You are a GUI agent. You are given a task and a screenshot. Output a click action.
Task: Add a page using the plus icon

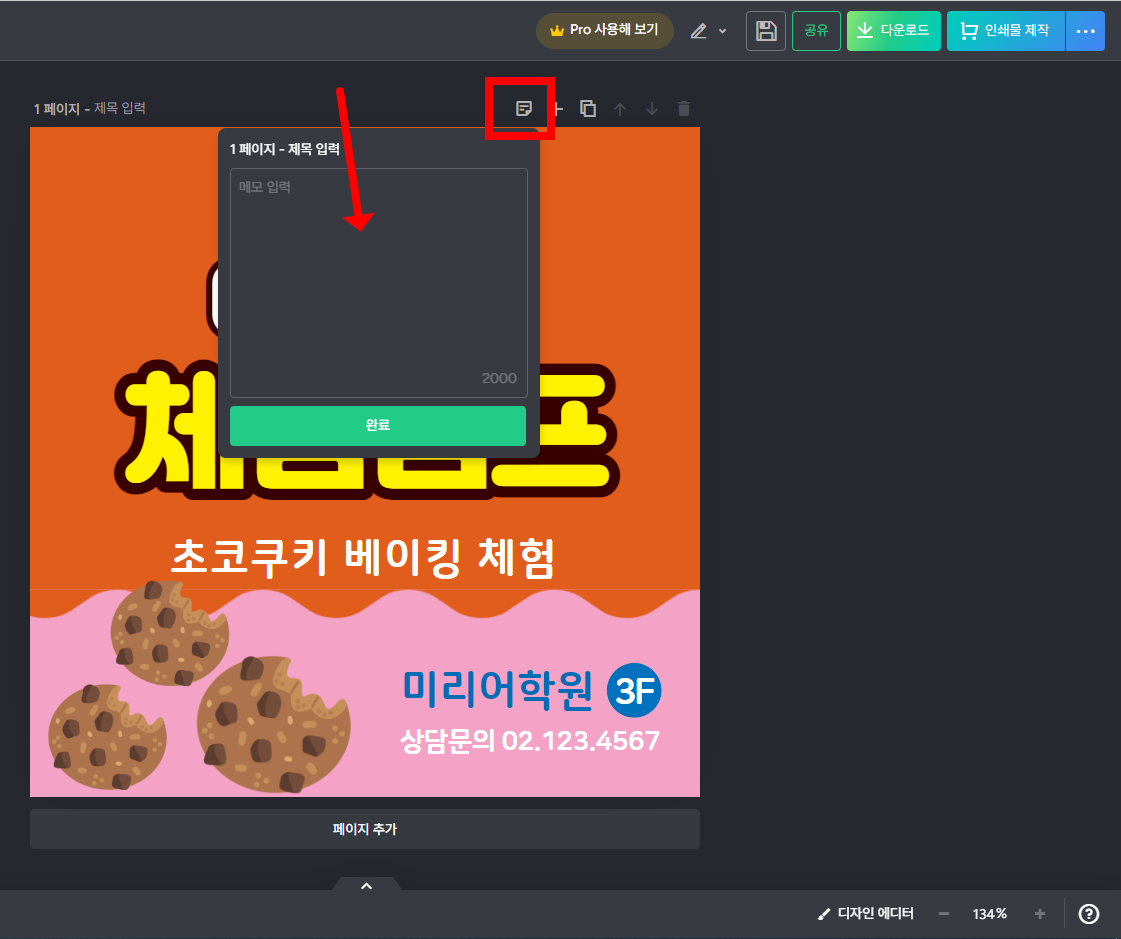pyautogui.click(x=556, y=108)
